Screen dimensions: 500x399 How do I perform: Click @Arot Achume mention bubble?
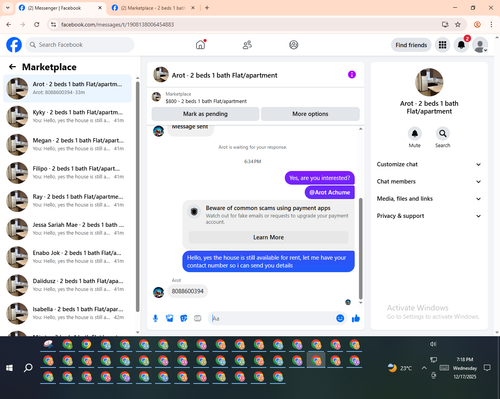(330, 192)
